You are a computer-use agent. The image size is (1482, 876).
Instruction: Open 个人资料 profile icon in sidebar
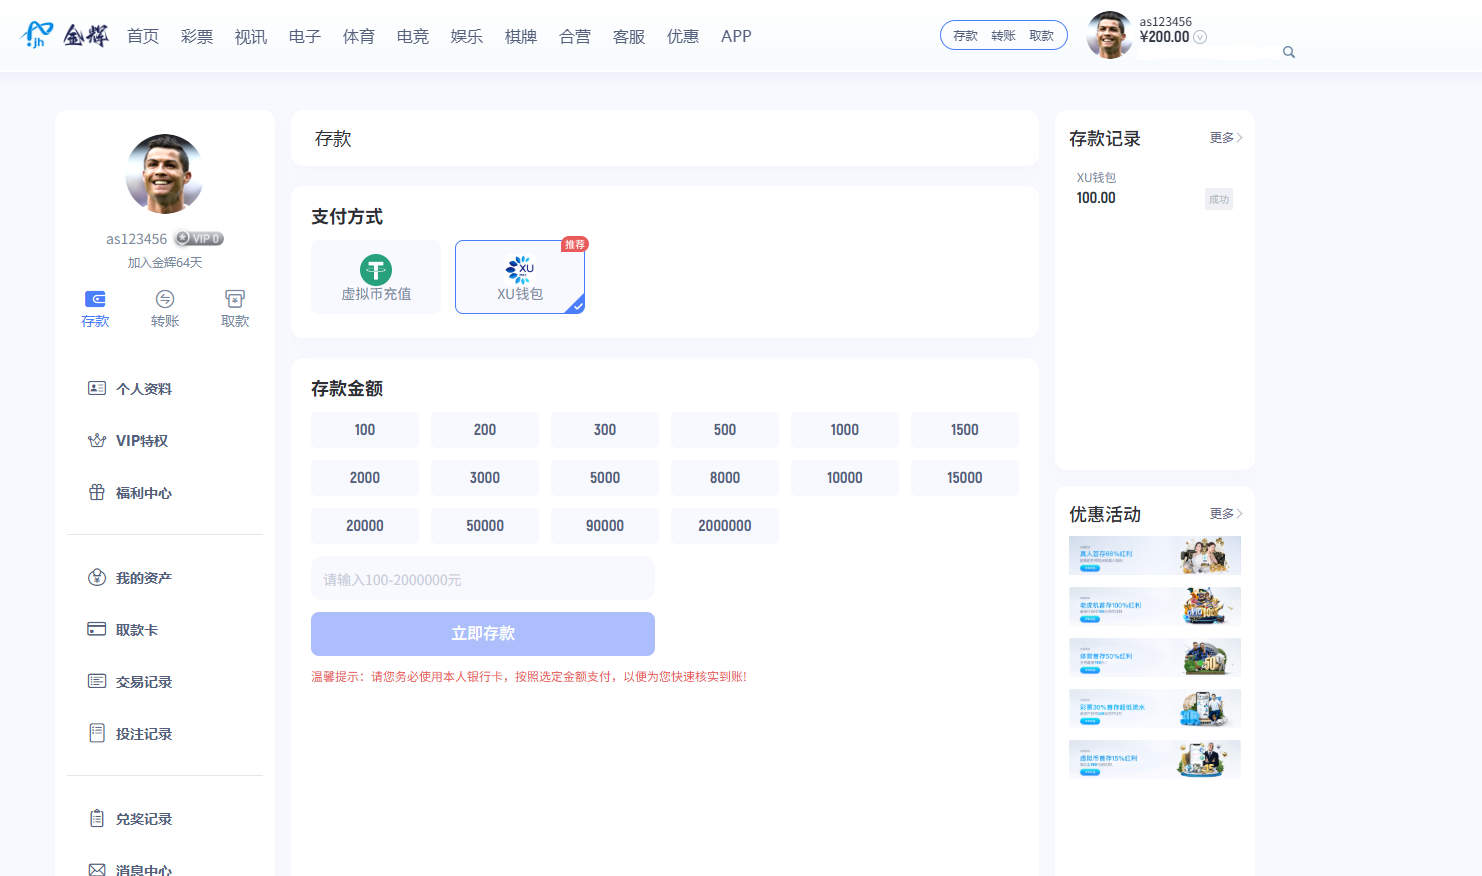point(97,388)
